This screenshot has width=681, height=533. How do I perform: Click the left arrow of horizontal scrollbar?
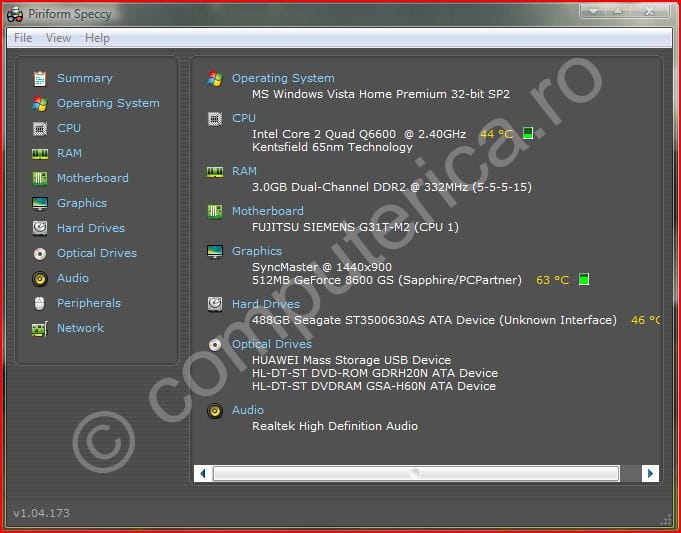(x=203, y=473)
